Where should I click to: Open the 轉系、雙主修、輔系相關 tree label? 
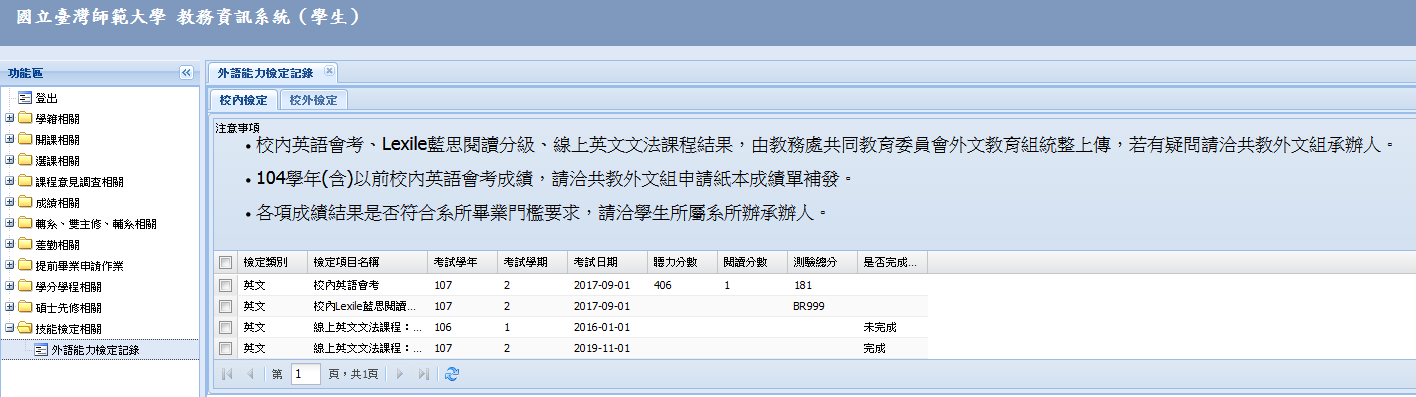click(x=96, y=224)
